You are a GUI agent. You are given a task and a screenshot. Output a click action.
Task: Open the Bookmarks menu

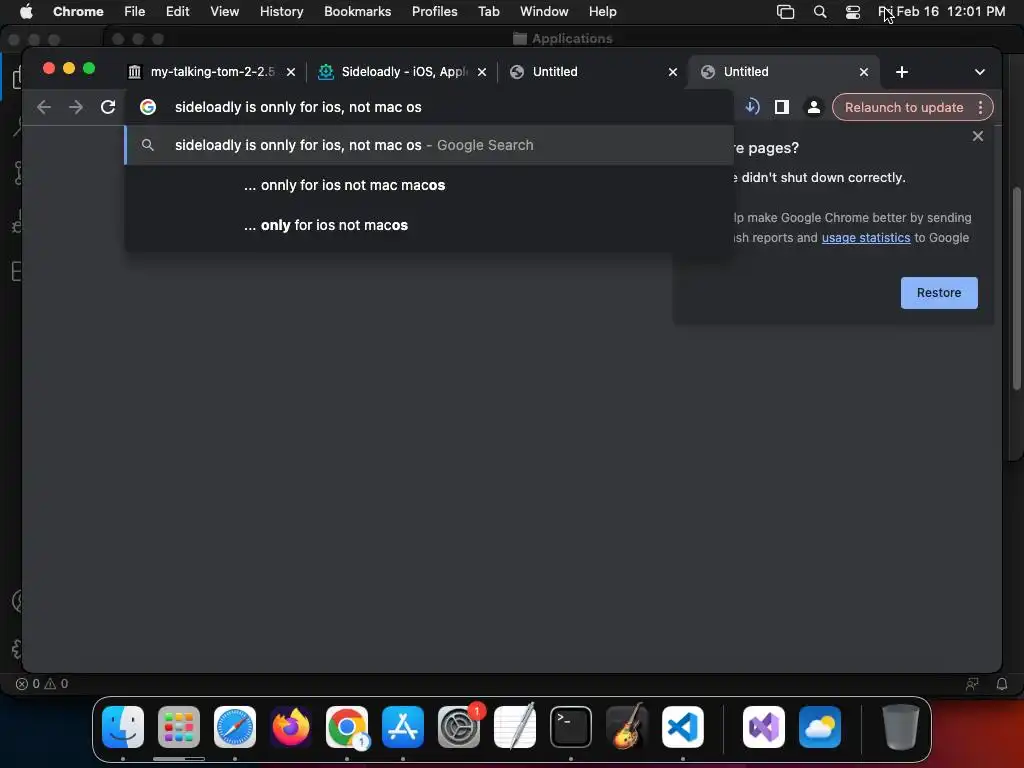coord(357,12)
